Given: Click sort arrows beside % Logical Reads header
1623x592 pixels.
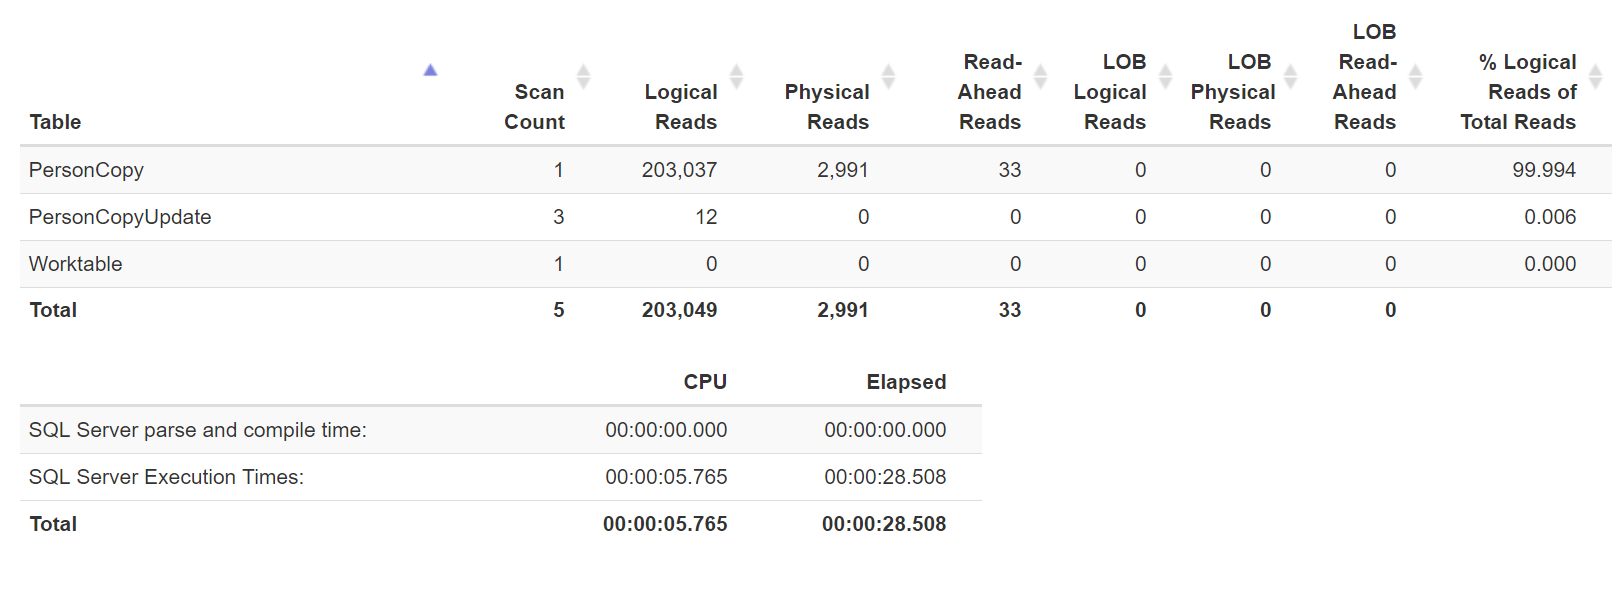Looking at the screenshot, I should point(1596,76).
